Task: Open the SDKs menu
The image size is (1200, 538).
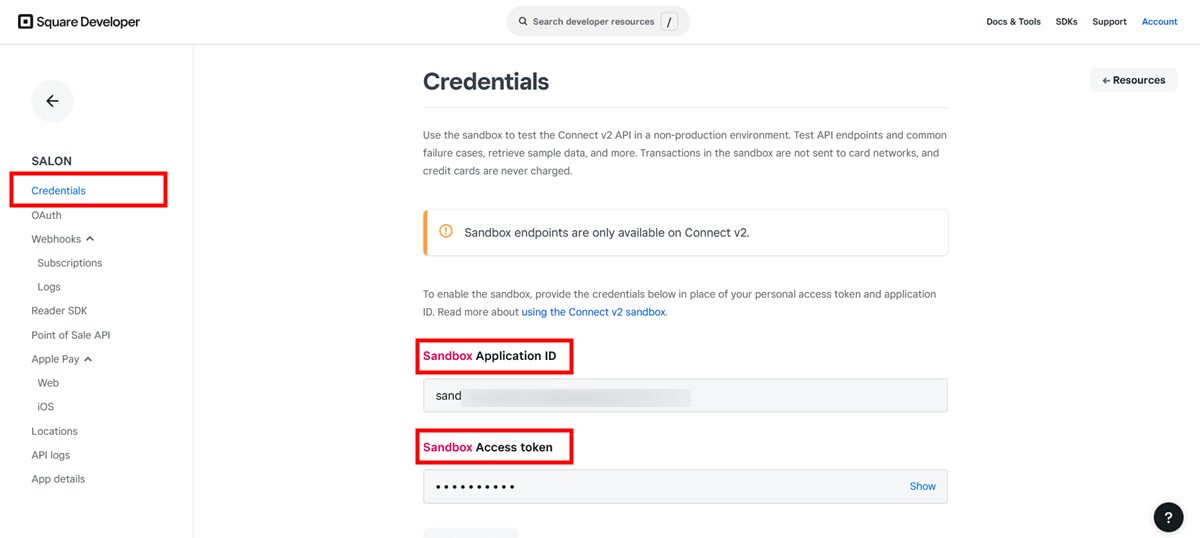Action: (x=1066, y=22)
